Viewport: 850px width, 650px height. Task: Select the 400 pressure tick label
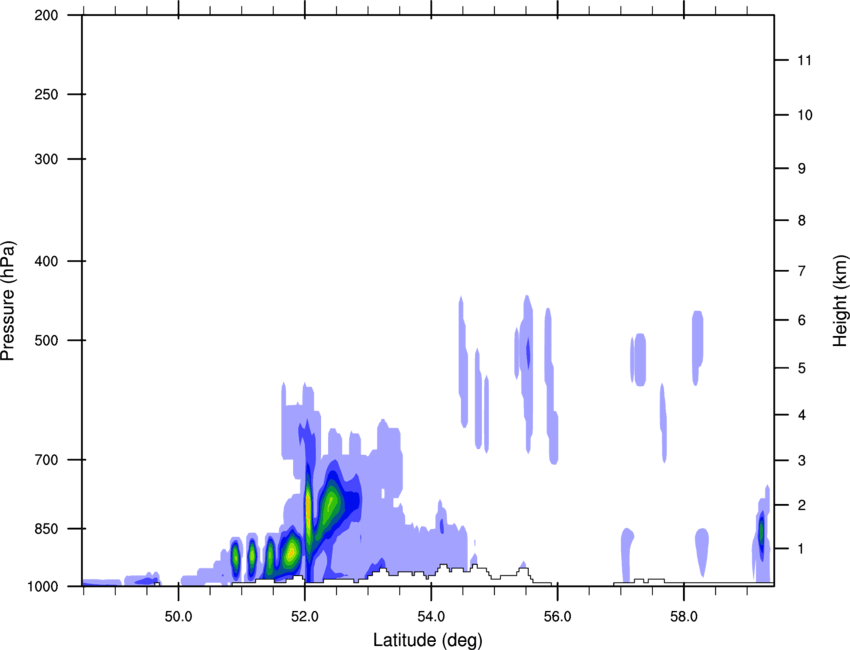tap(46, 261)
